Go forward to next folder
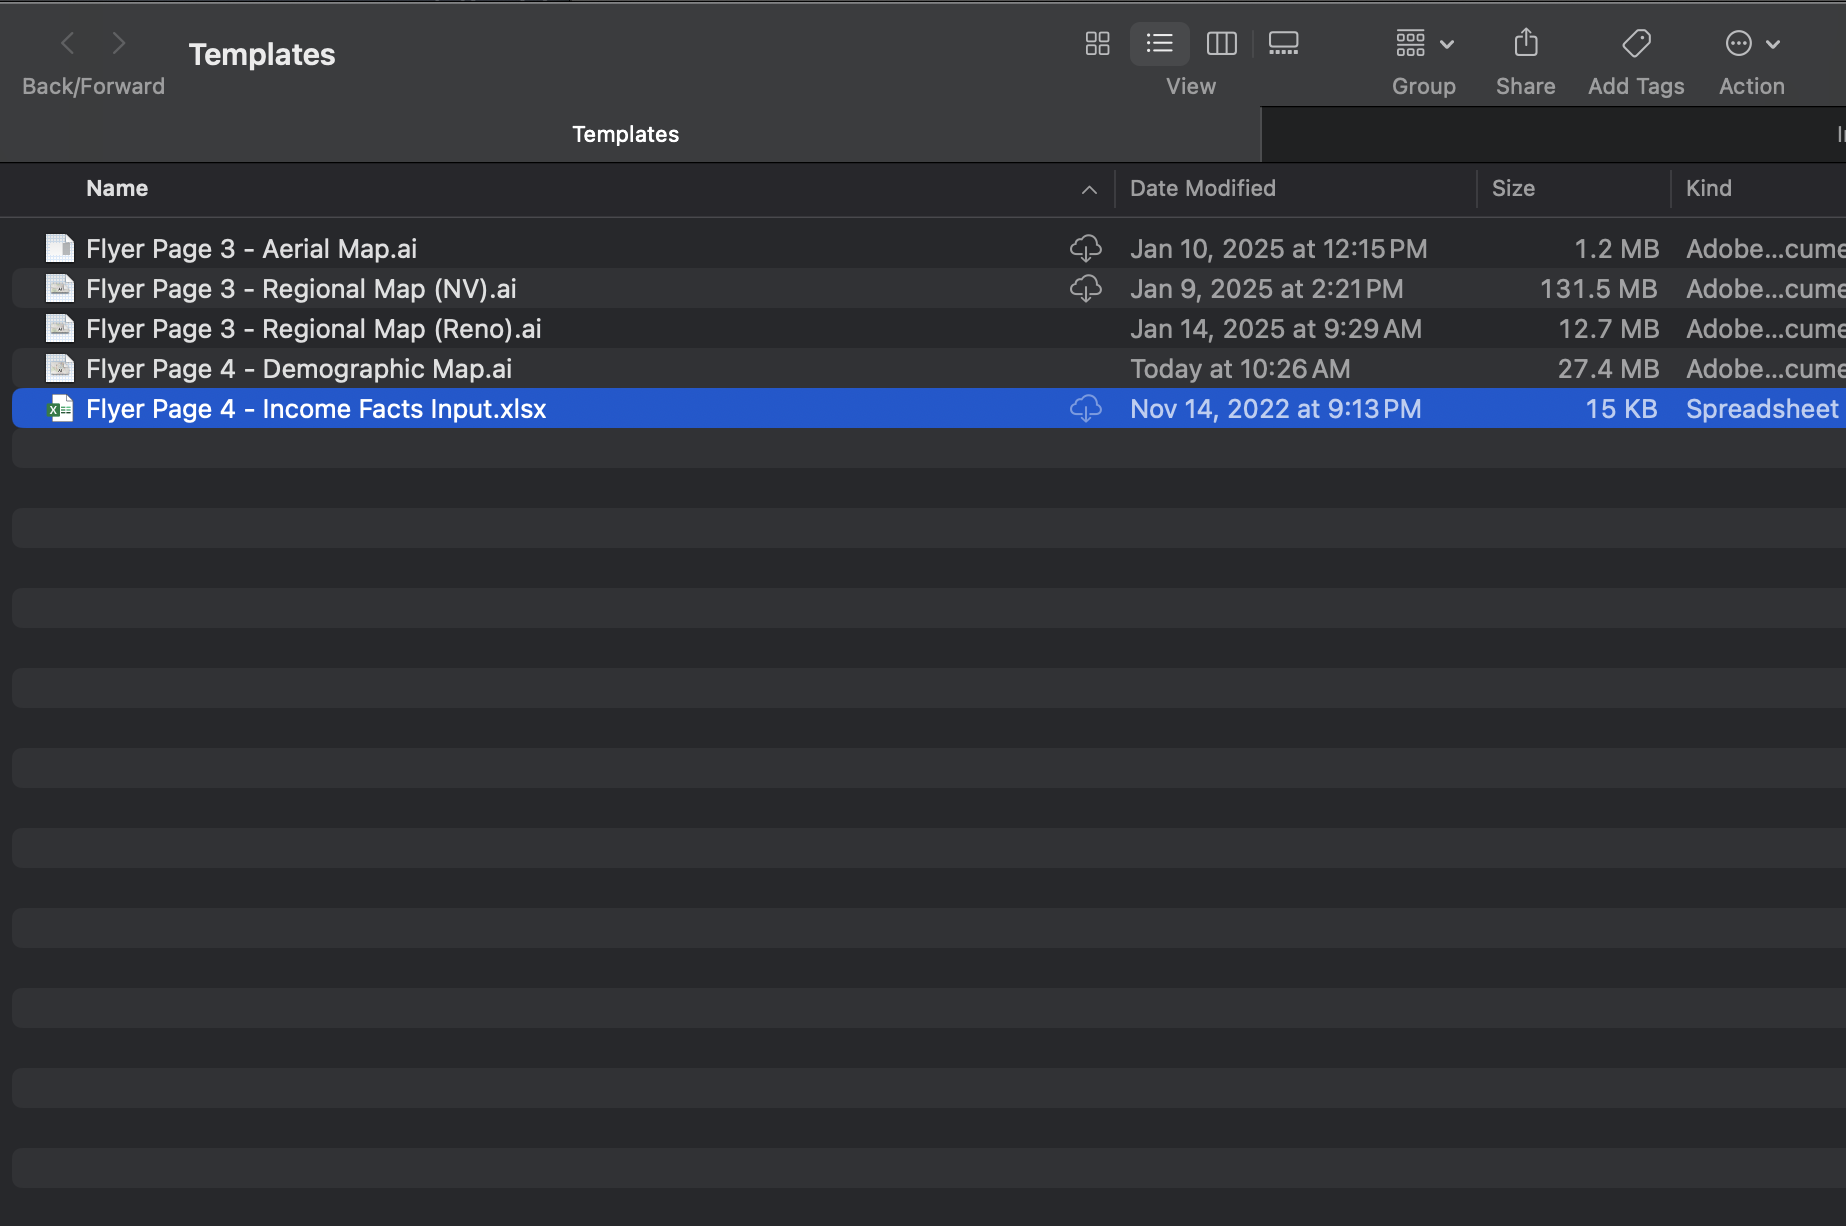1846x1226 pixels. pos(119,43)
